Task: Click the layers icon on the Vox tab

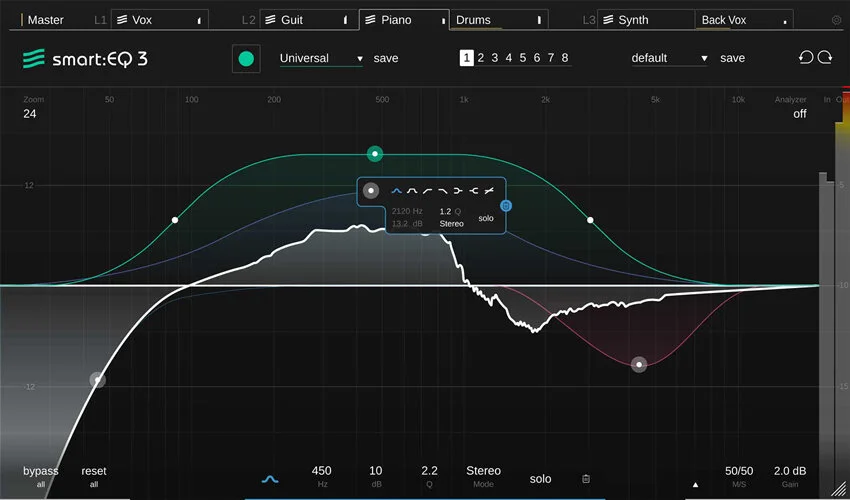Action: point(123,20)
